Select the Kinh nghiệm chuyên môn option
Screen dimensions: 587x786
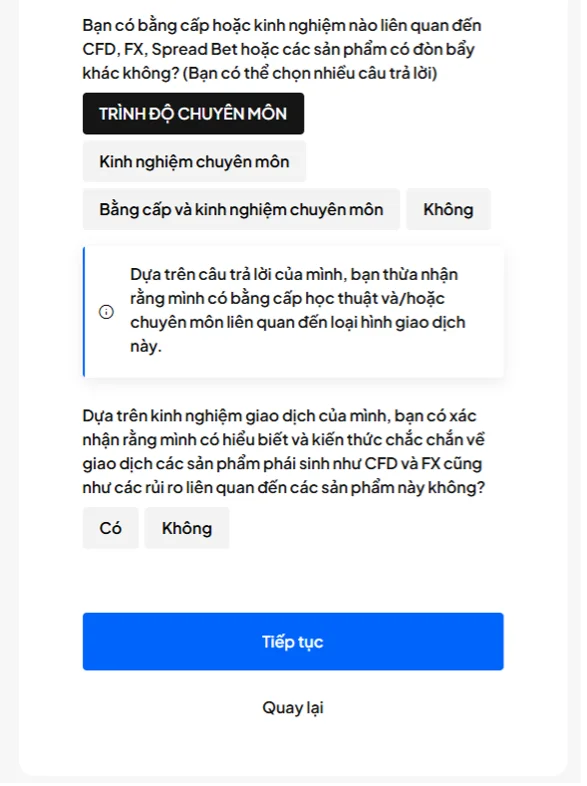pos(194,161)
